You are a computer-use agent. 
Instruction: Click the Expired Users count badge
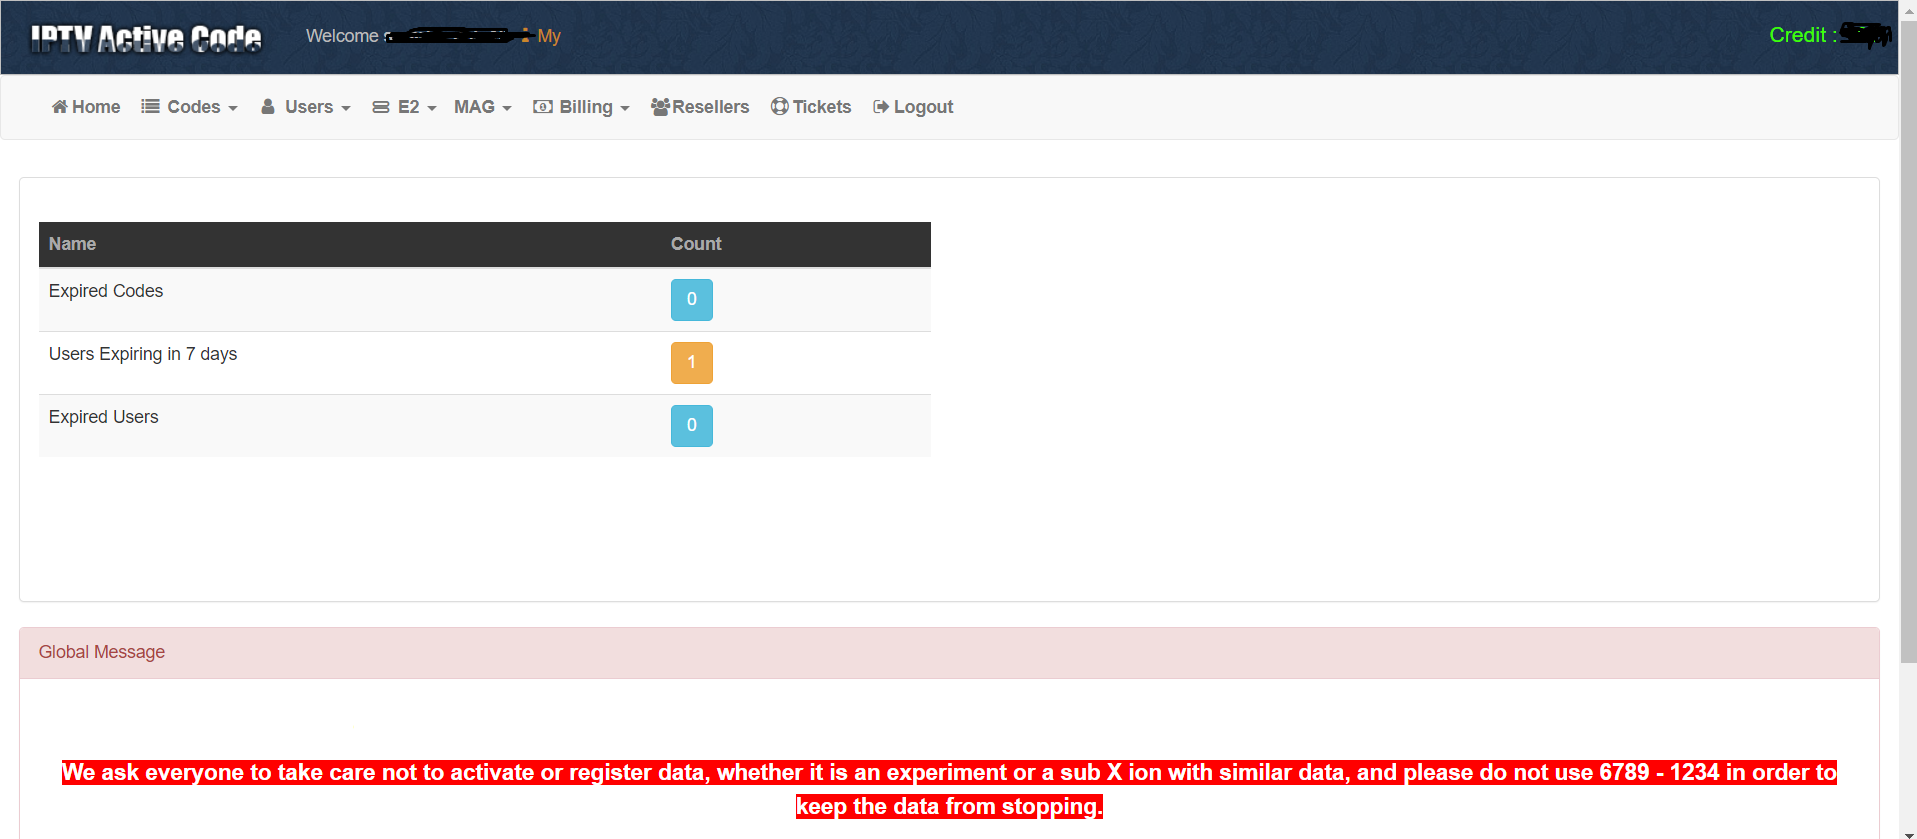click(691, 426)
